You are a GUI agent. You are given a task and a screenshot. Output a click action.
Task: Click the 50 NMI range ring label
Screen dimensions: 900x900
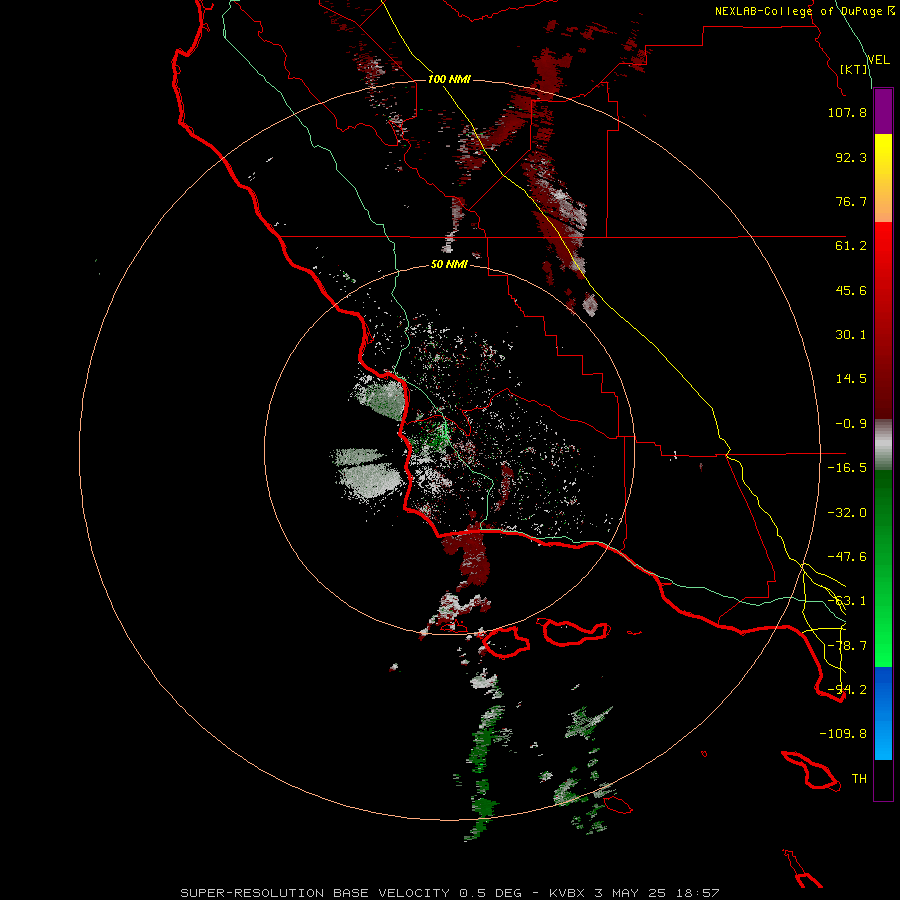point(449,264)
